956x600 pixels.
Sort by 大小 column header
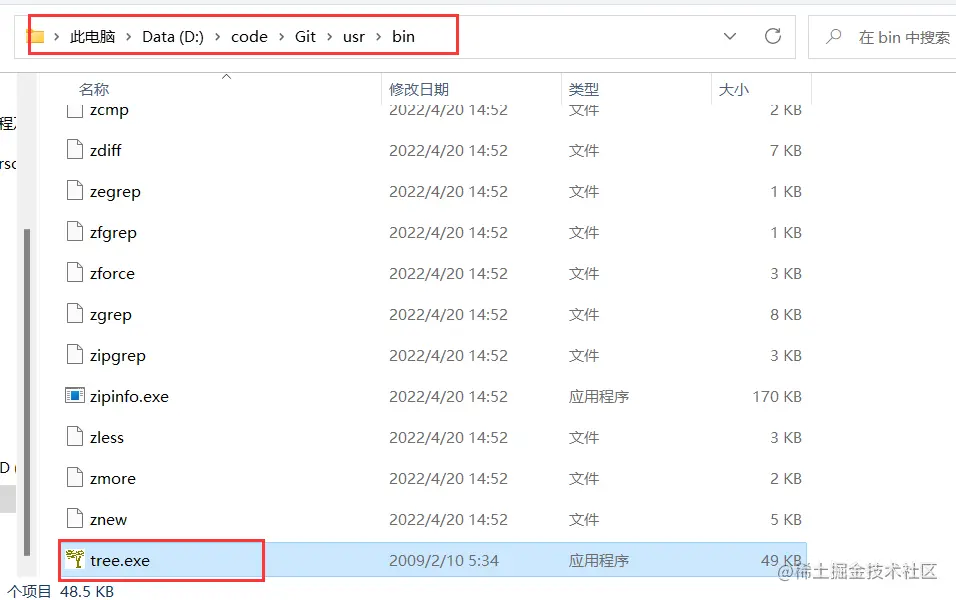(733, 90)
